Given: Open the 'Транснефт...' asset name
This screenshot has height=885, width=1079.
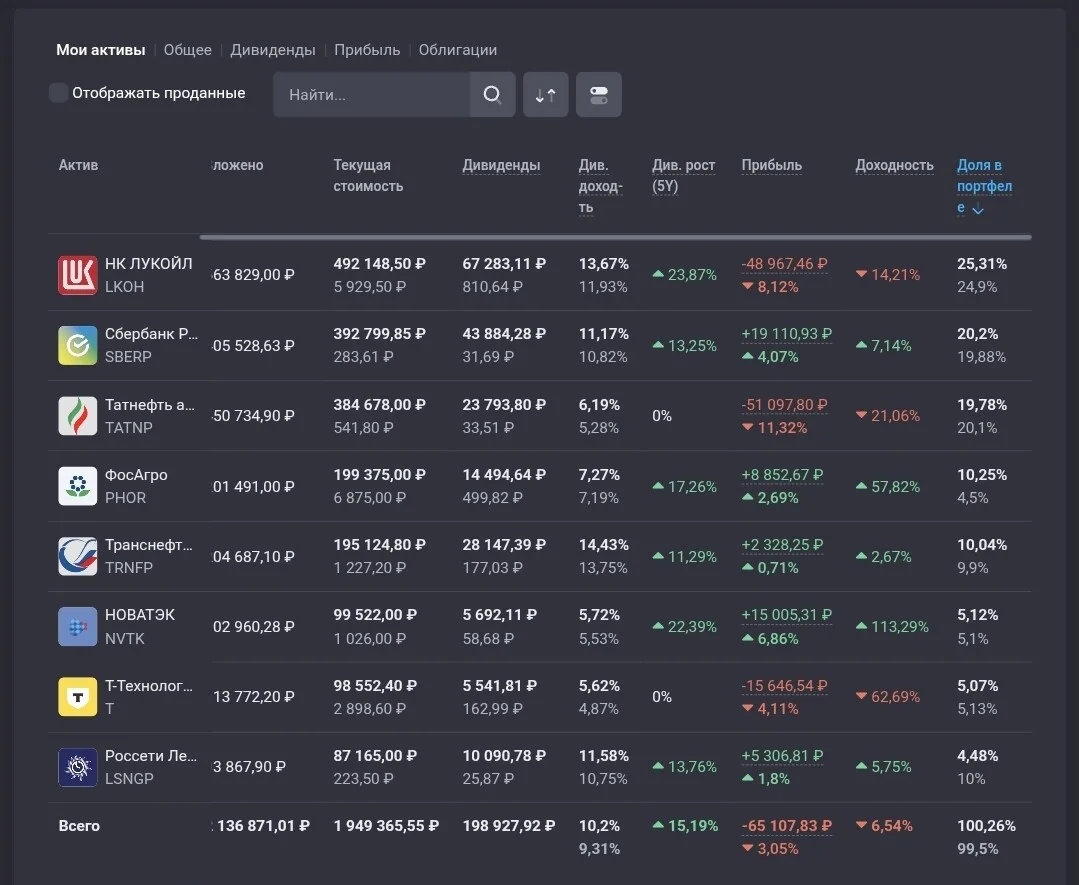Looking at the screenshot, I should [149, 544].
